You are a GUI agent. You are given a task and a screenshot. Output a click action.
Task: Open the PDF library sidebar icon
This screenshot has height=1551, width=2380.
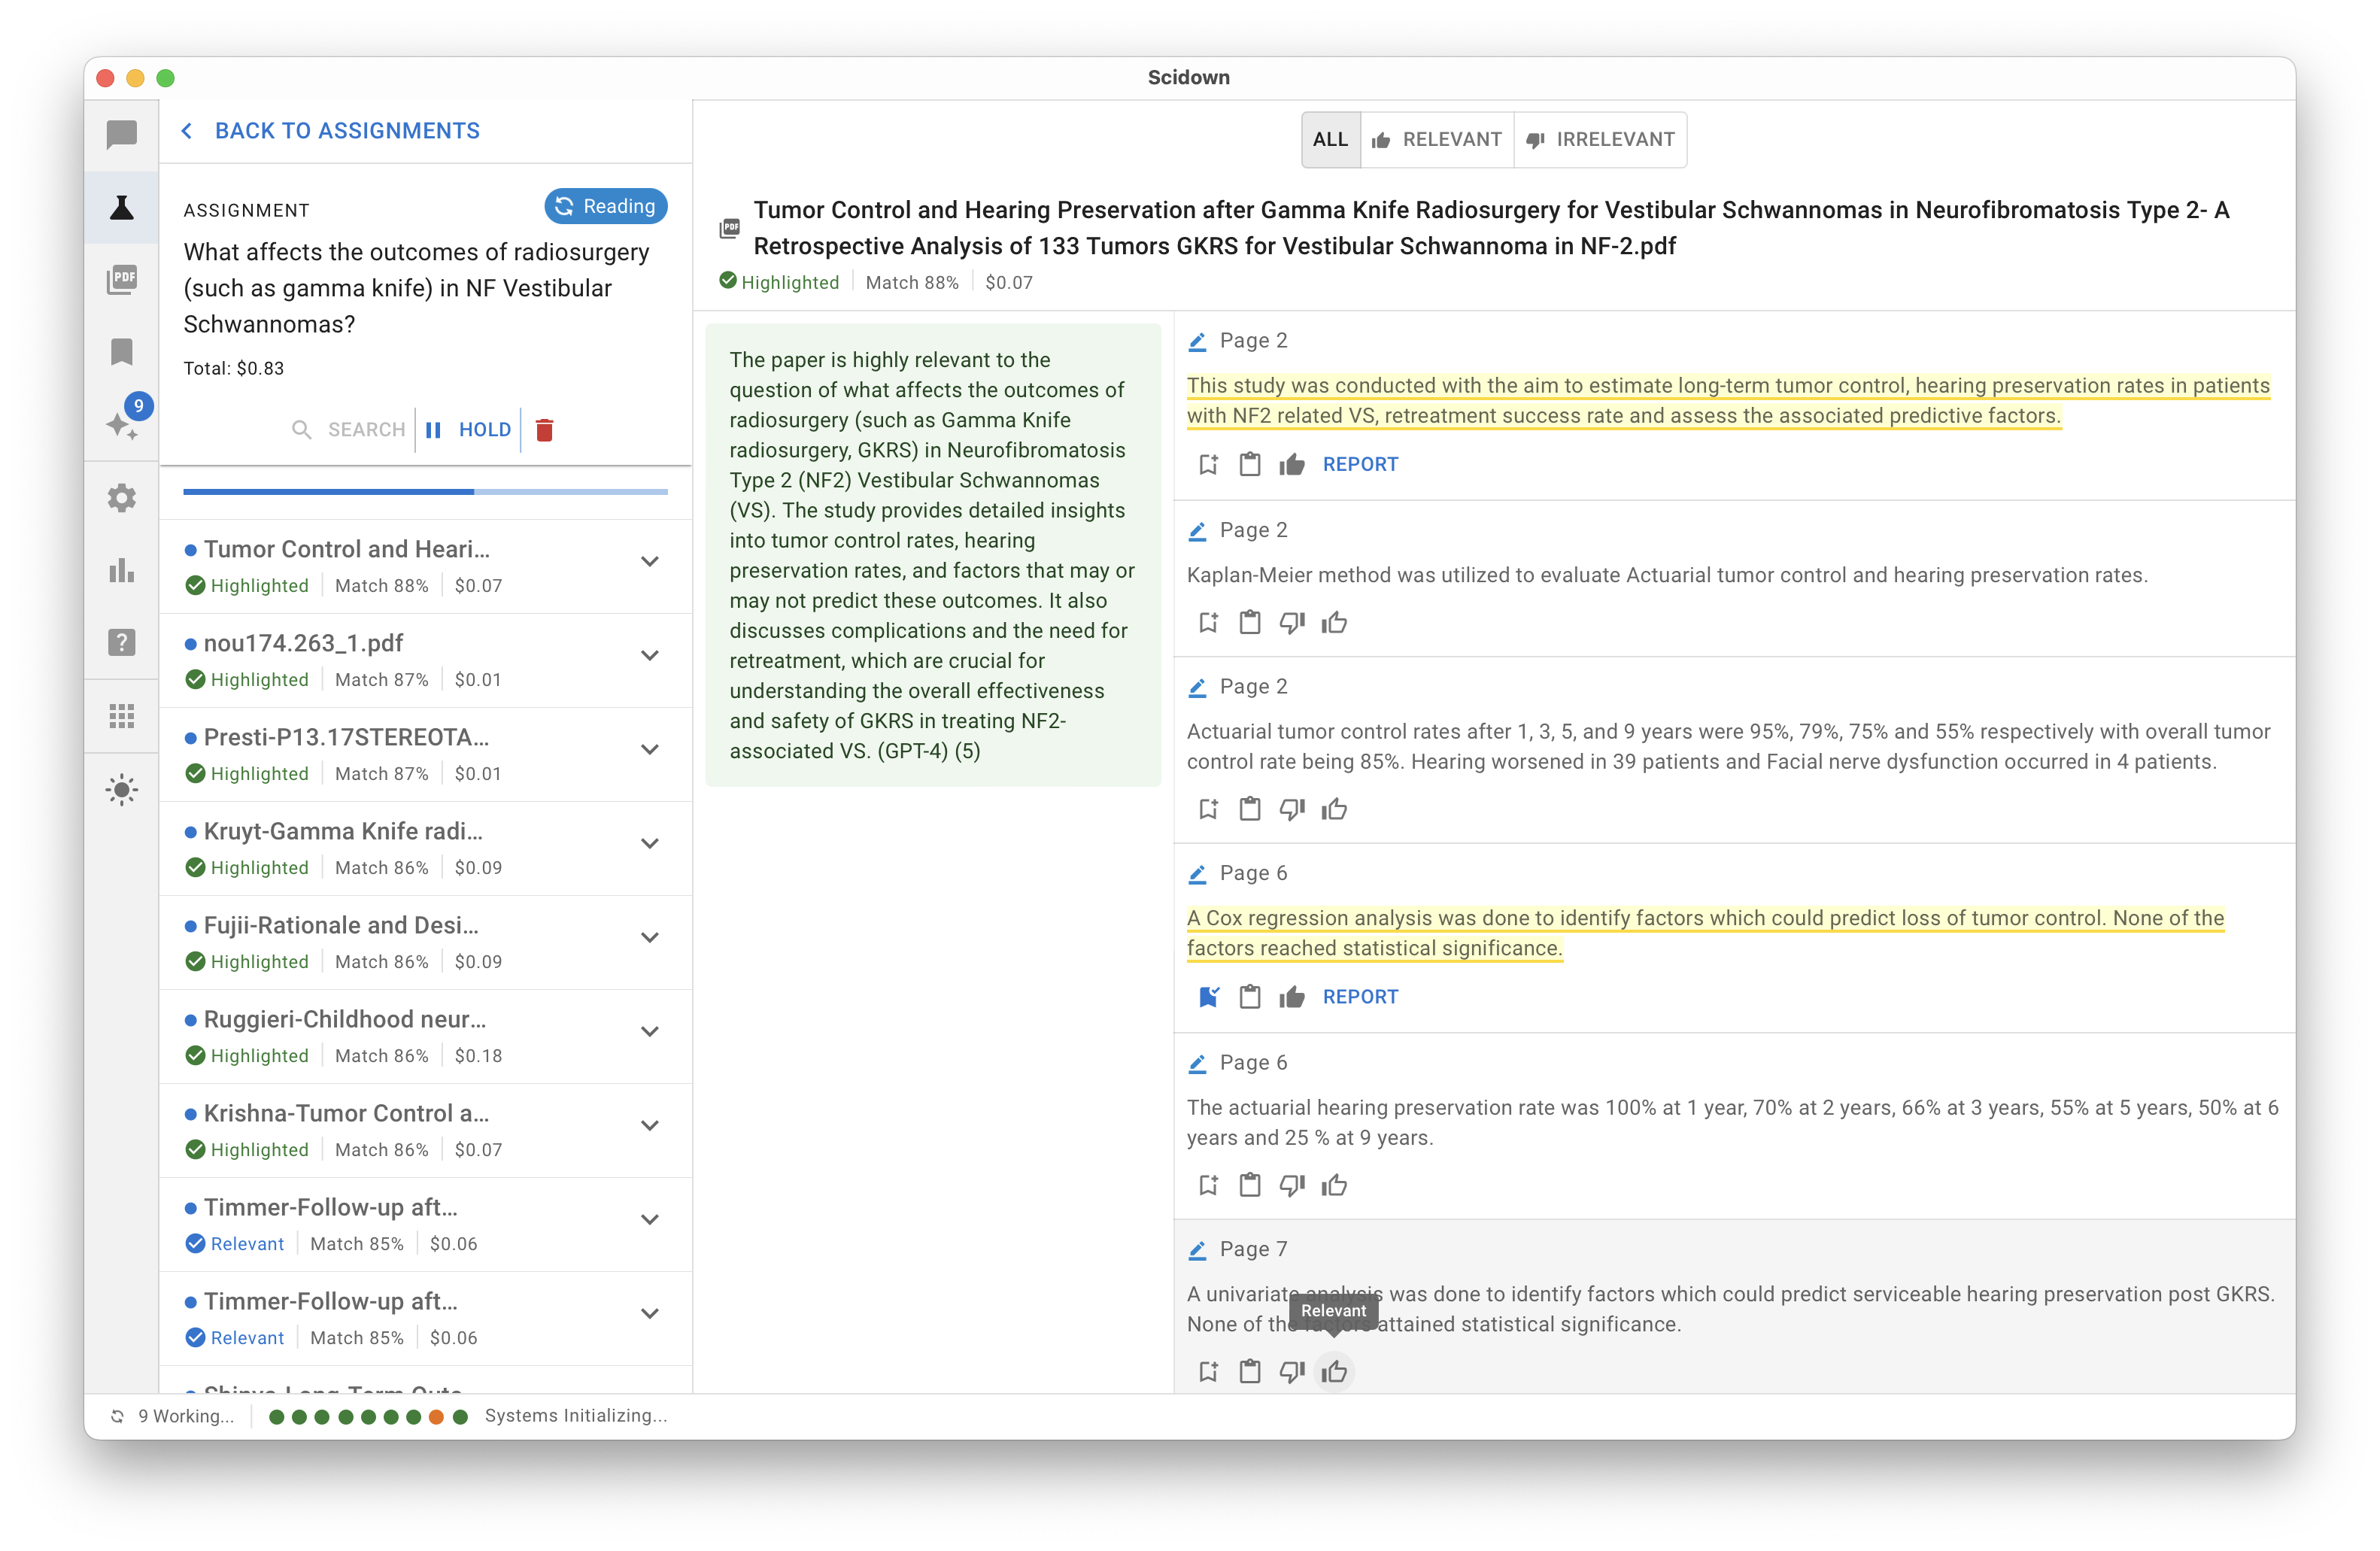pos(121,279)
